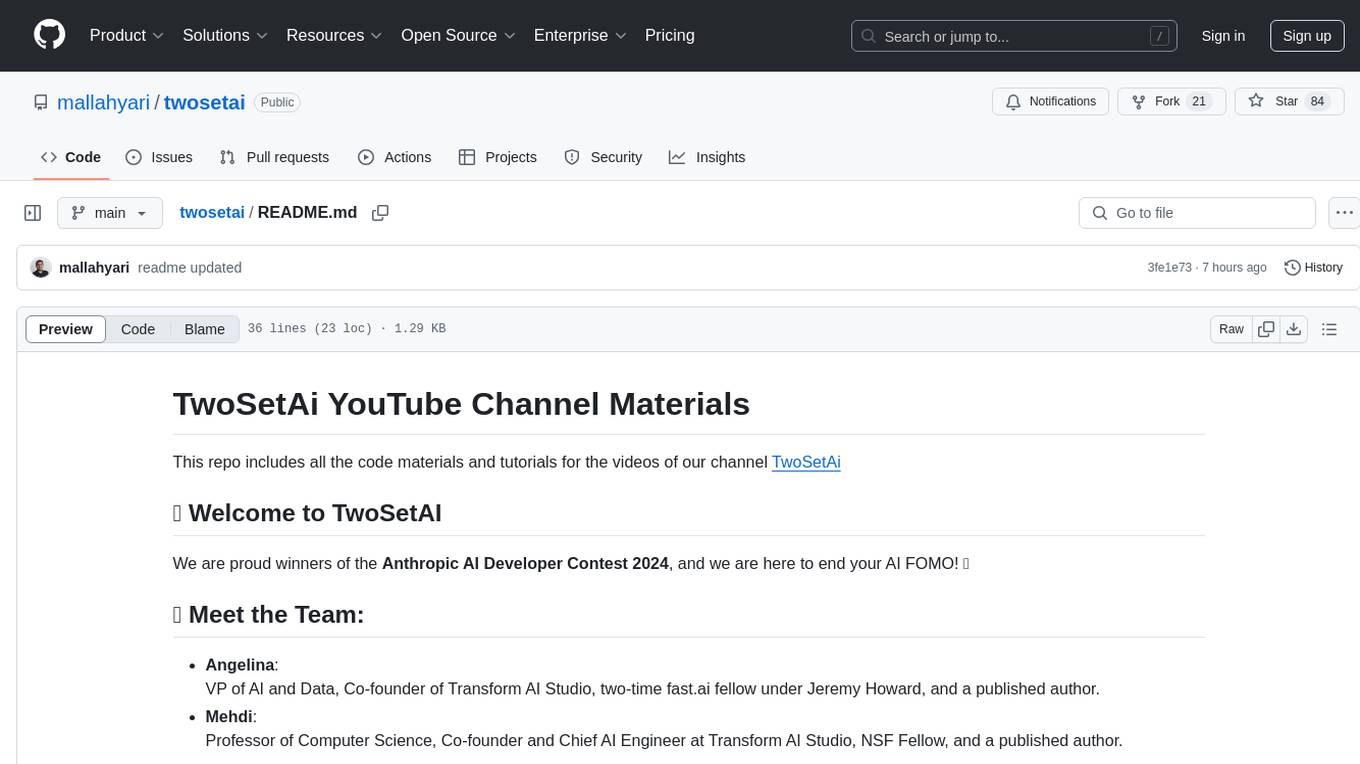
Task: Click the 36 lines file size info
Action: pos(346,329)
